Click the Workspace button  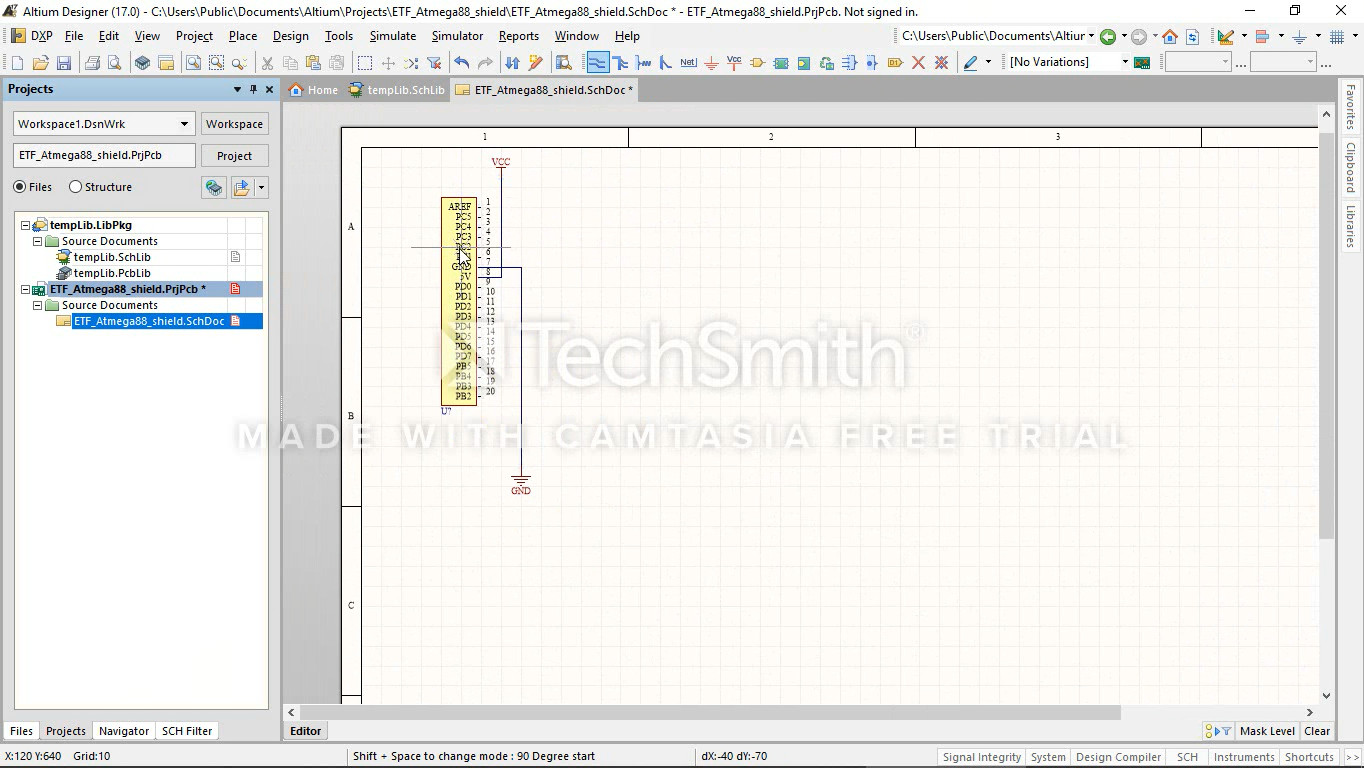(234, 124)
